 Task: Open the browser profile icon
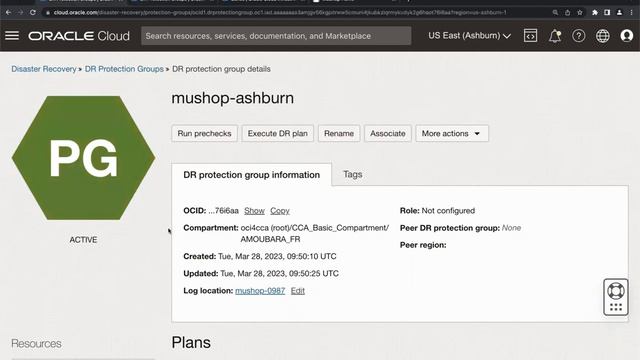(619, 13)
